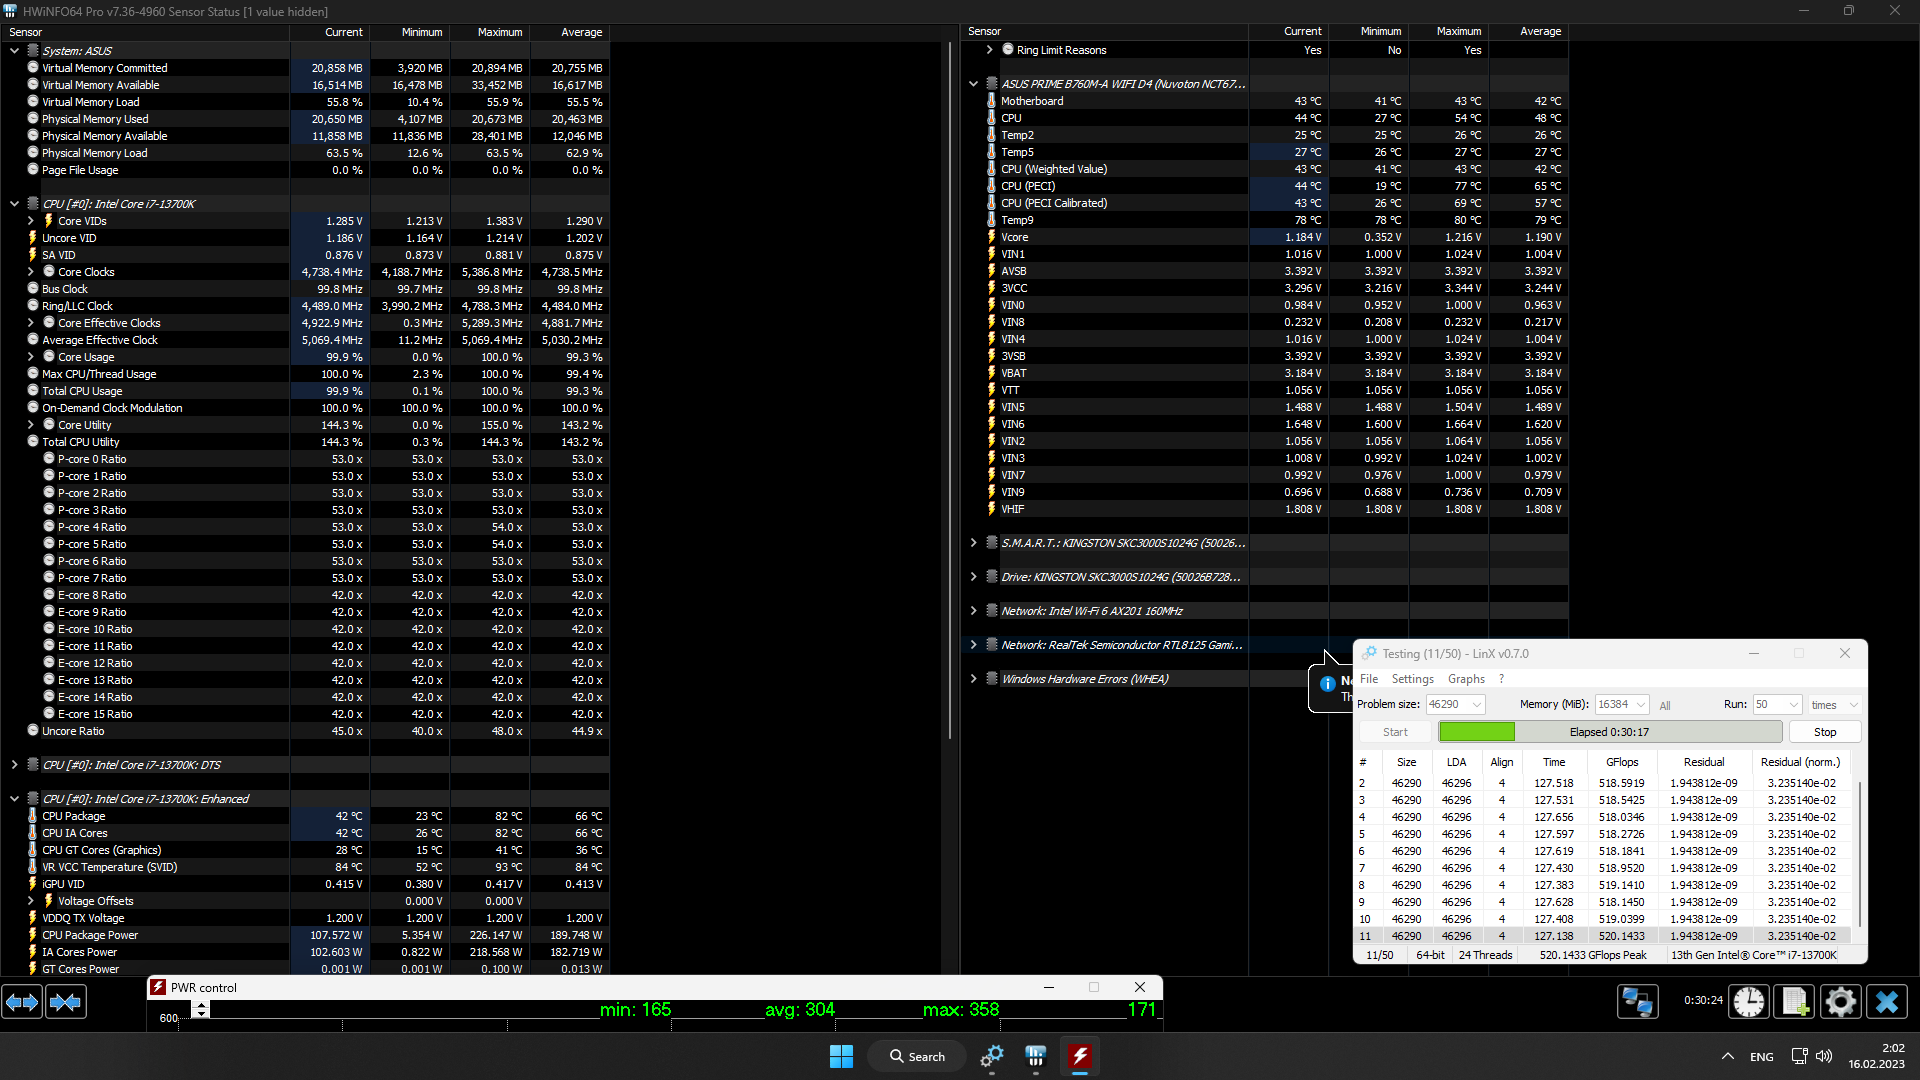
Task: Open the Problem size dropdown in LinX
Action: [x=1476, y=705]
